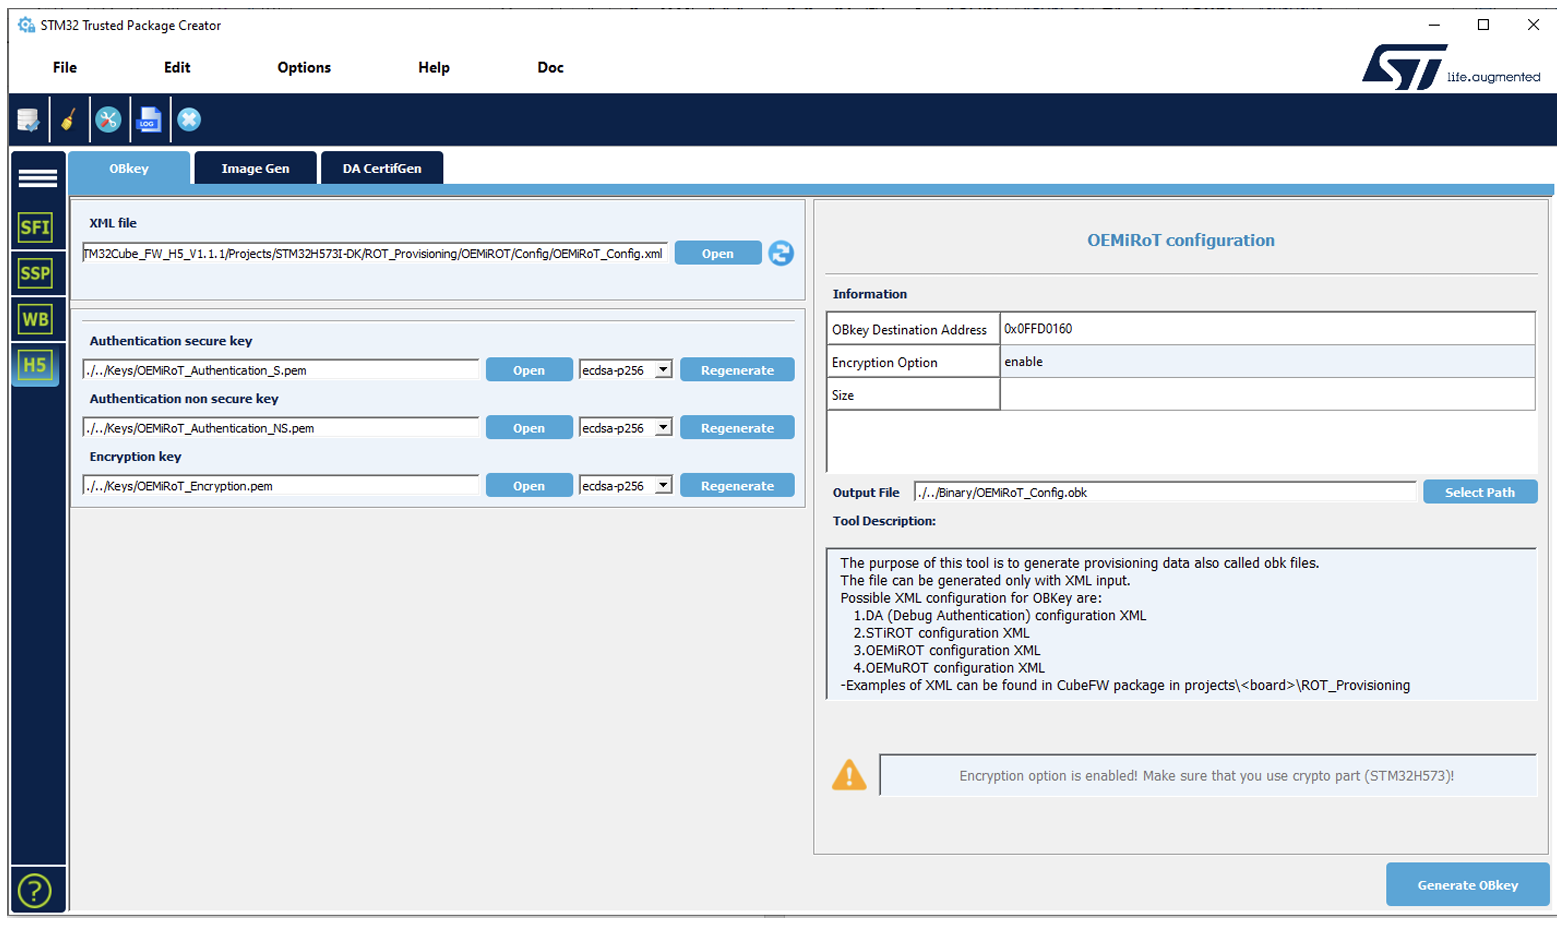This screenshot has width=1558, height=928.
Task: Click the 'Encryption option is enabled!' warning message
Action: click(1207, 775)
